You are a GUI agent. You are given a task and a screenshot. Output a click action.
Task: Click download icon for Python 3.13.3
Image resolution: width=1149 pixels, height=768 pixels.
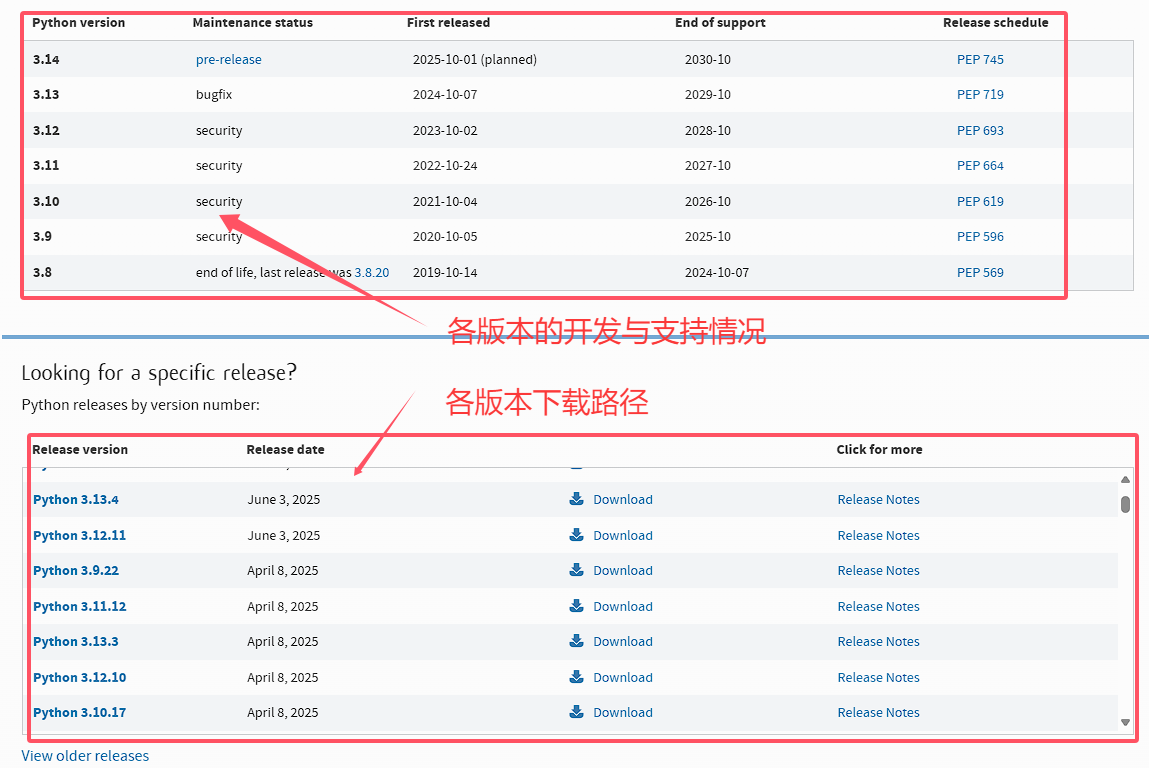click(577, 641)
